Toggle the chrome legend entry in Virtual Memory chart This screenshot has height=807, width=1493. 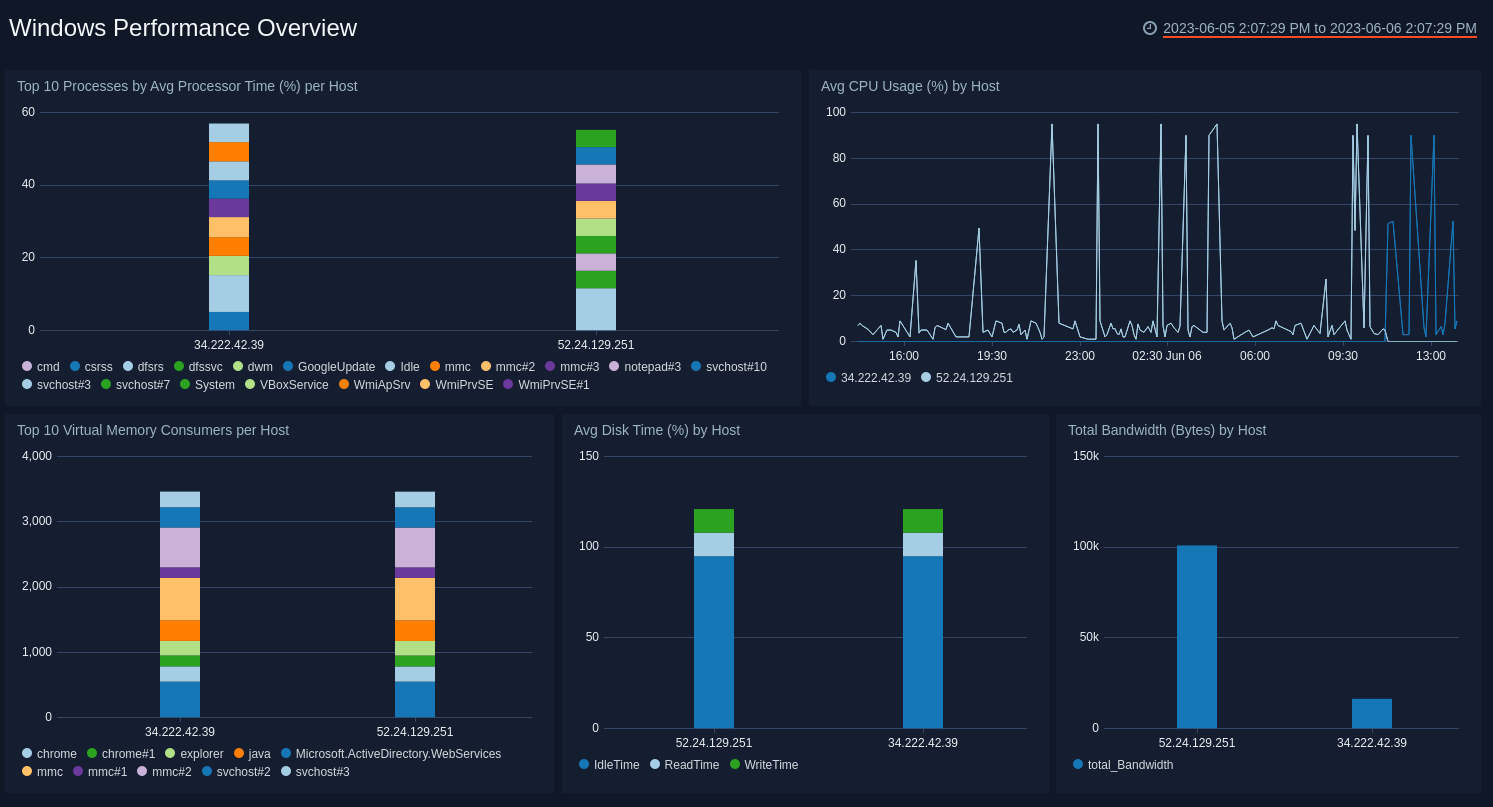(x=49, y=754)
